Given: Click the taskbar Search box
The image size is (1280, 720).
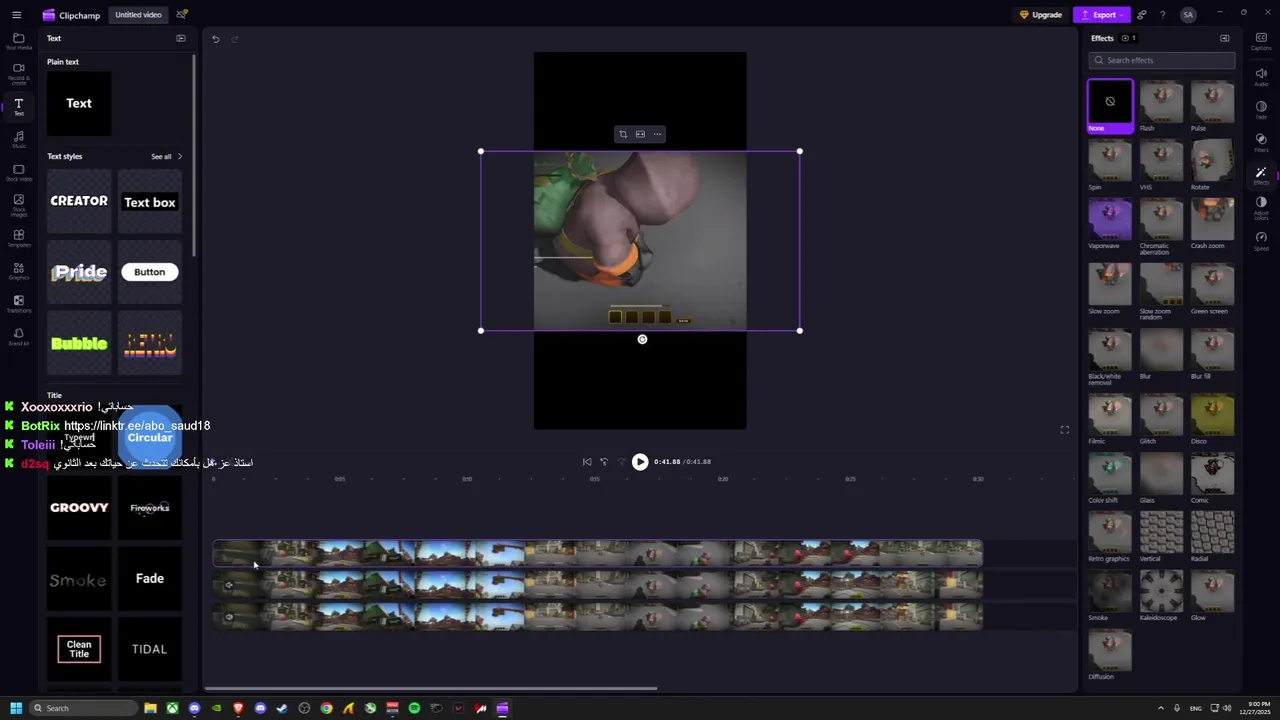Looking at the screenshot, I should tap(83, 708).
